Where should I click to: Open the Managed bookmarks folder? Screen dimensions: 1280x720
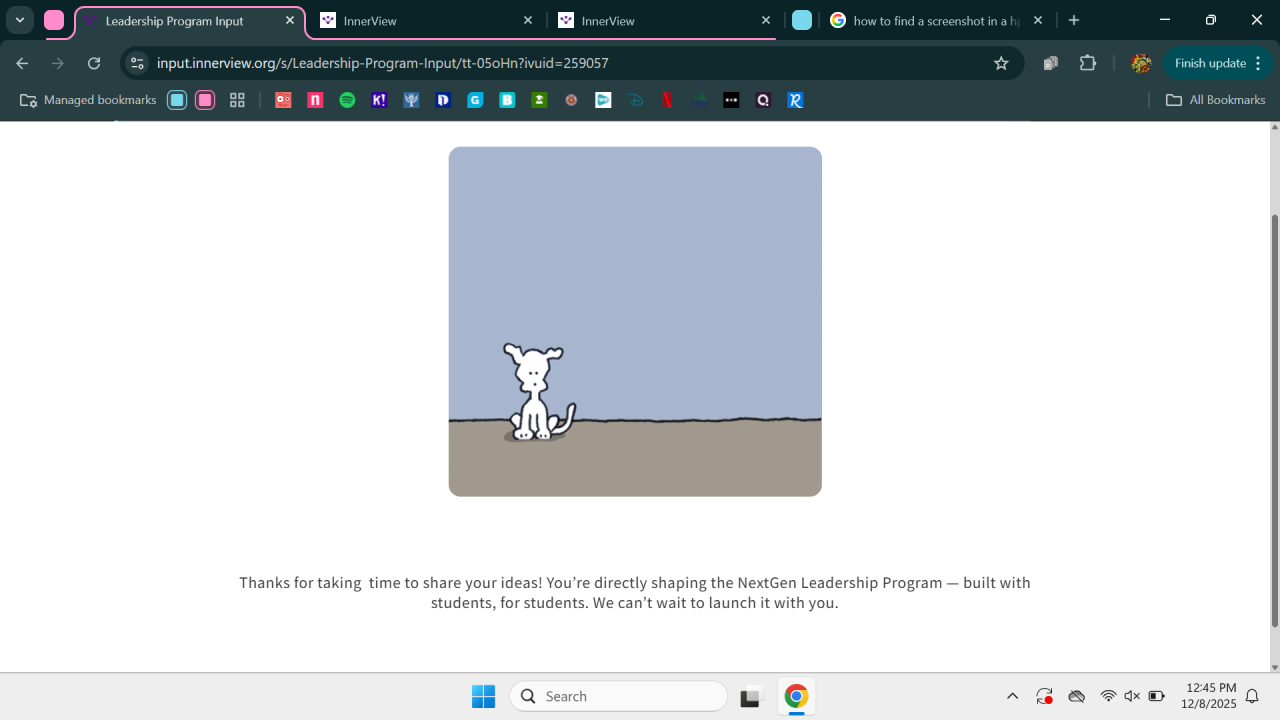click(88, 100)
